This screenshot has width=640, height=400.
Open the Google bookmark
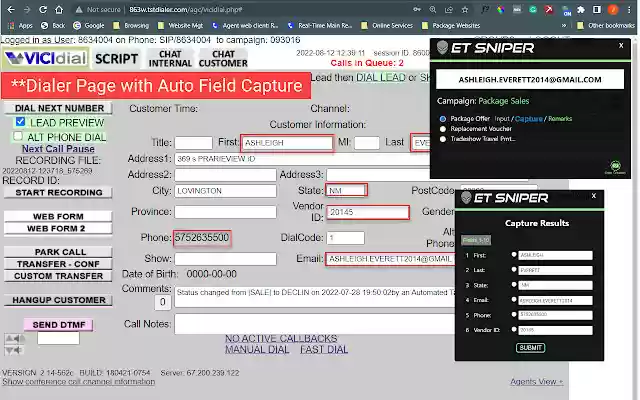89,25
